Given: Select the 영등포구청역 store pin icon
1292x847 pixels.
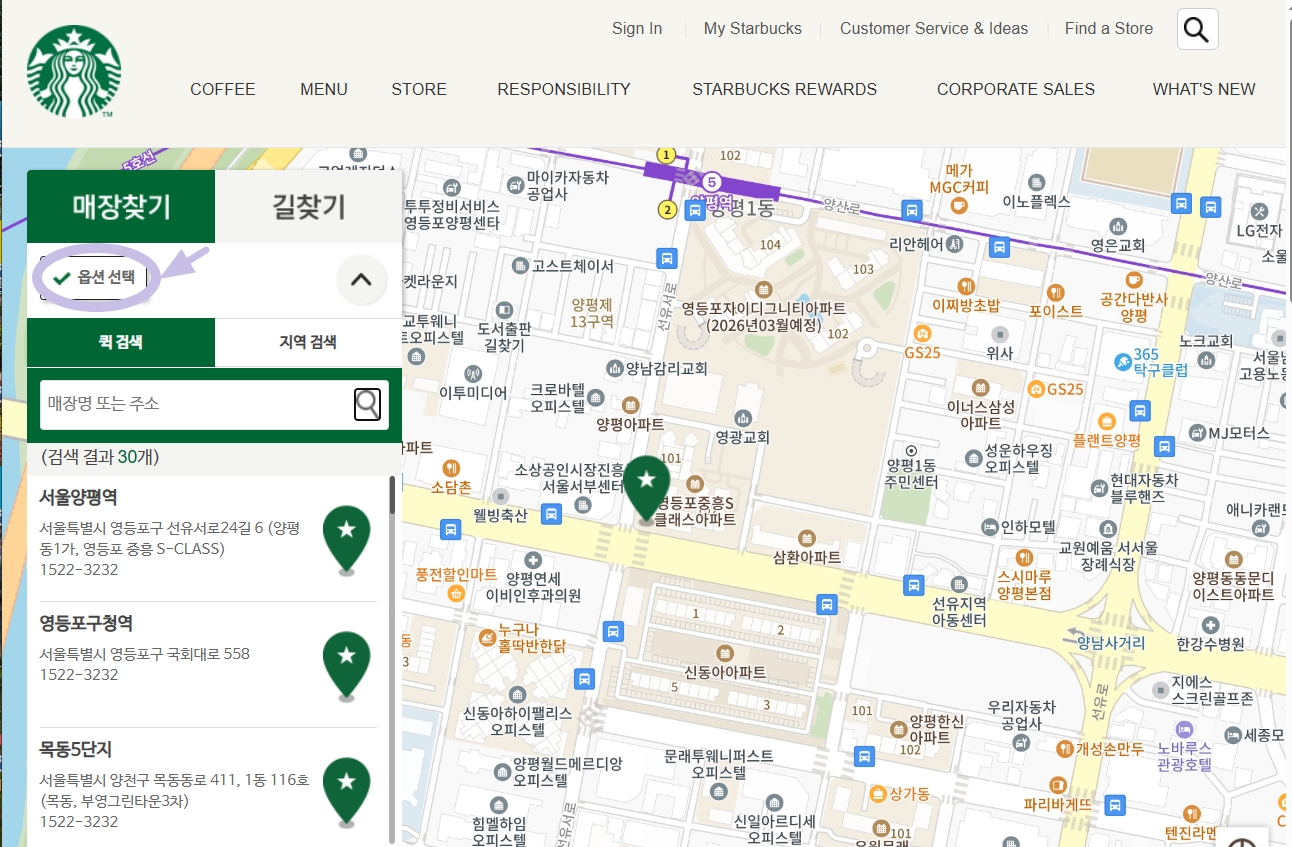Looking at the screenshot, I should [x=346, y=667].
